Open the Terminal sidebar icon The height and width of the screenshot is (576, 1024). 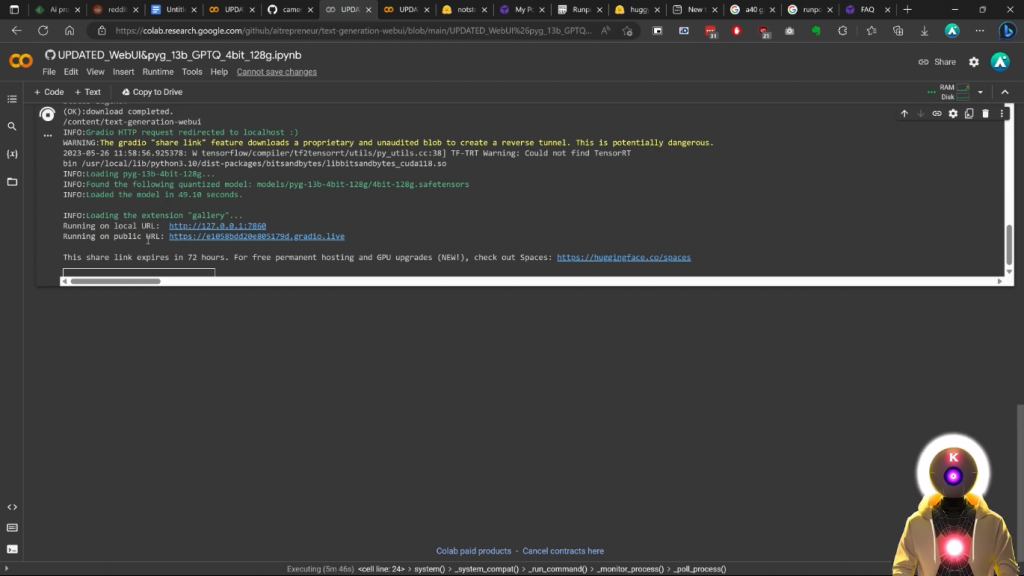tap(12, 549)
